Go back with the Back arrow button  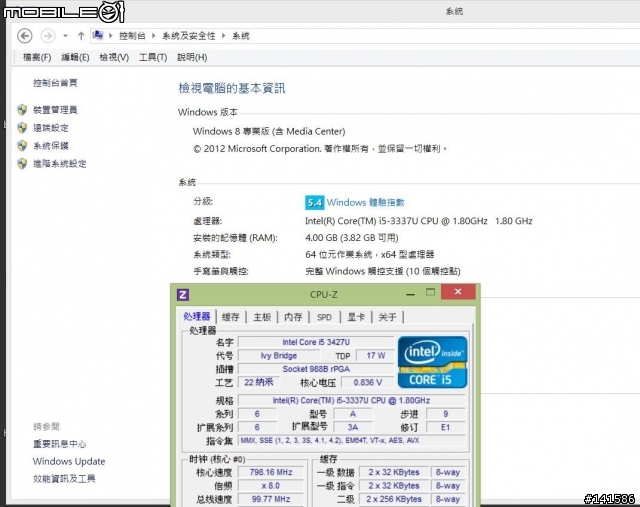(x=25, y=36)
